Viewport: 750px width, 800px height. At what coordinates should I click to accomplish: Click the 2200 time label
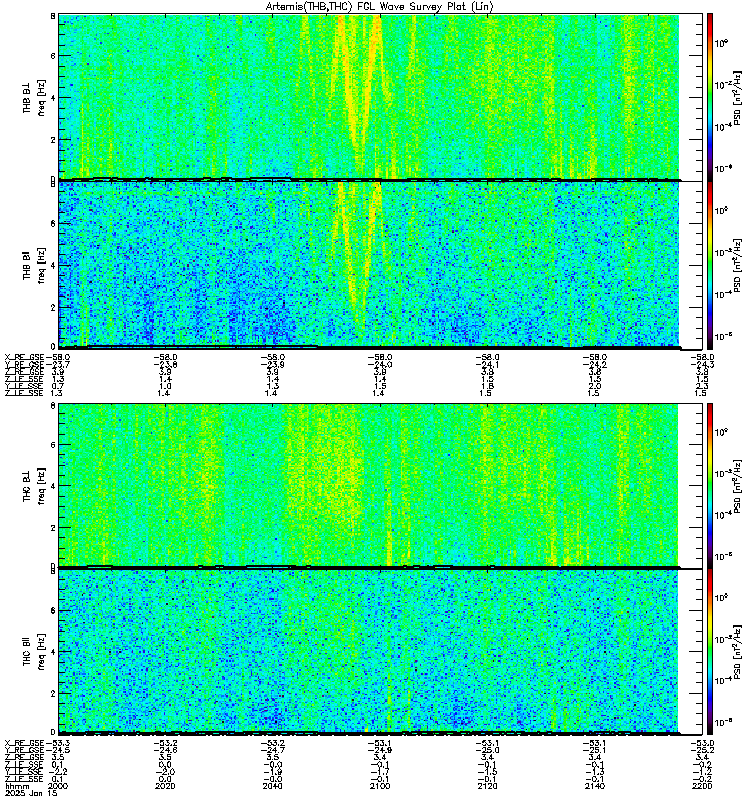click(702, 786)
